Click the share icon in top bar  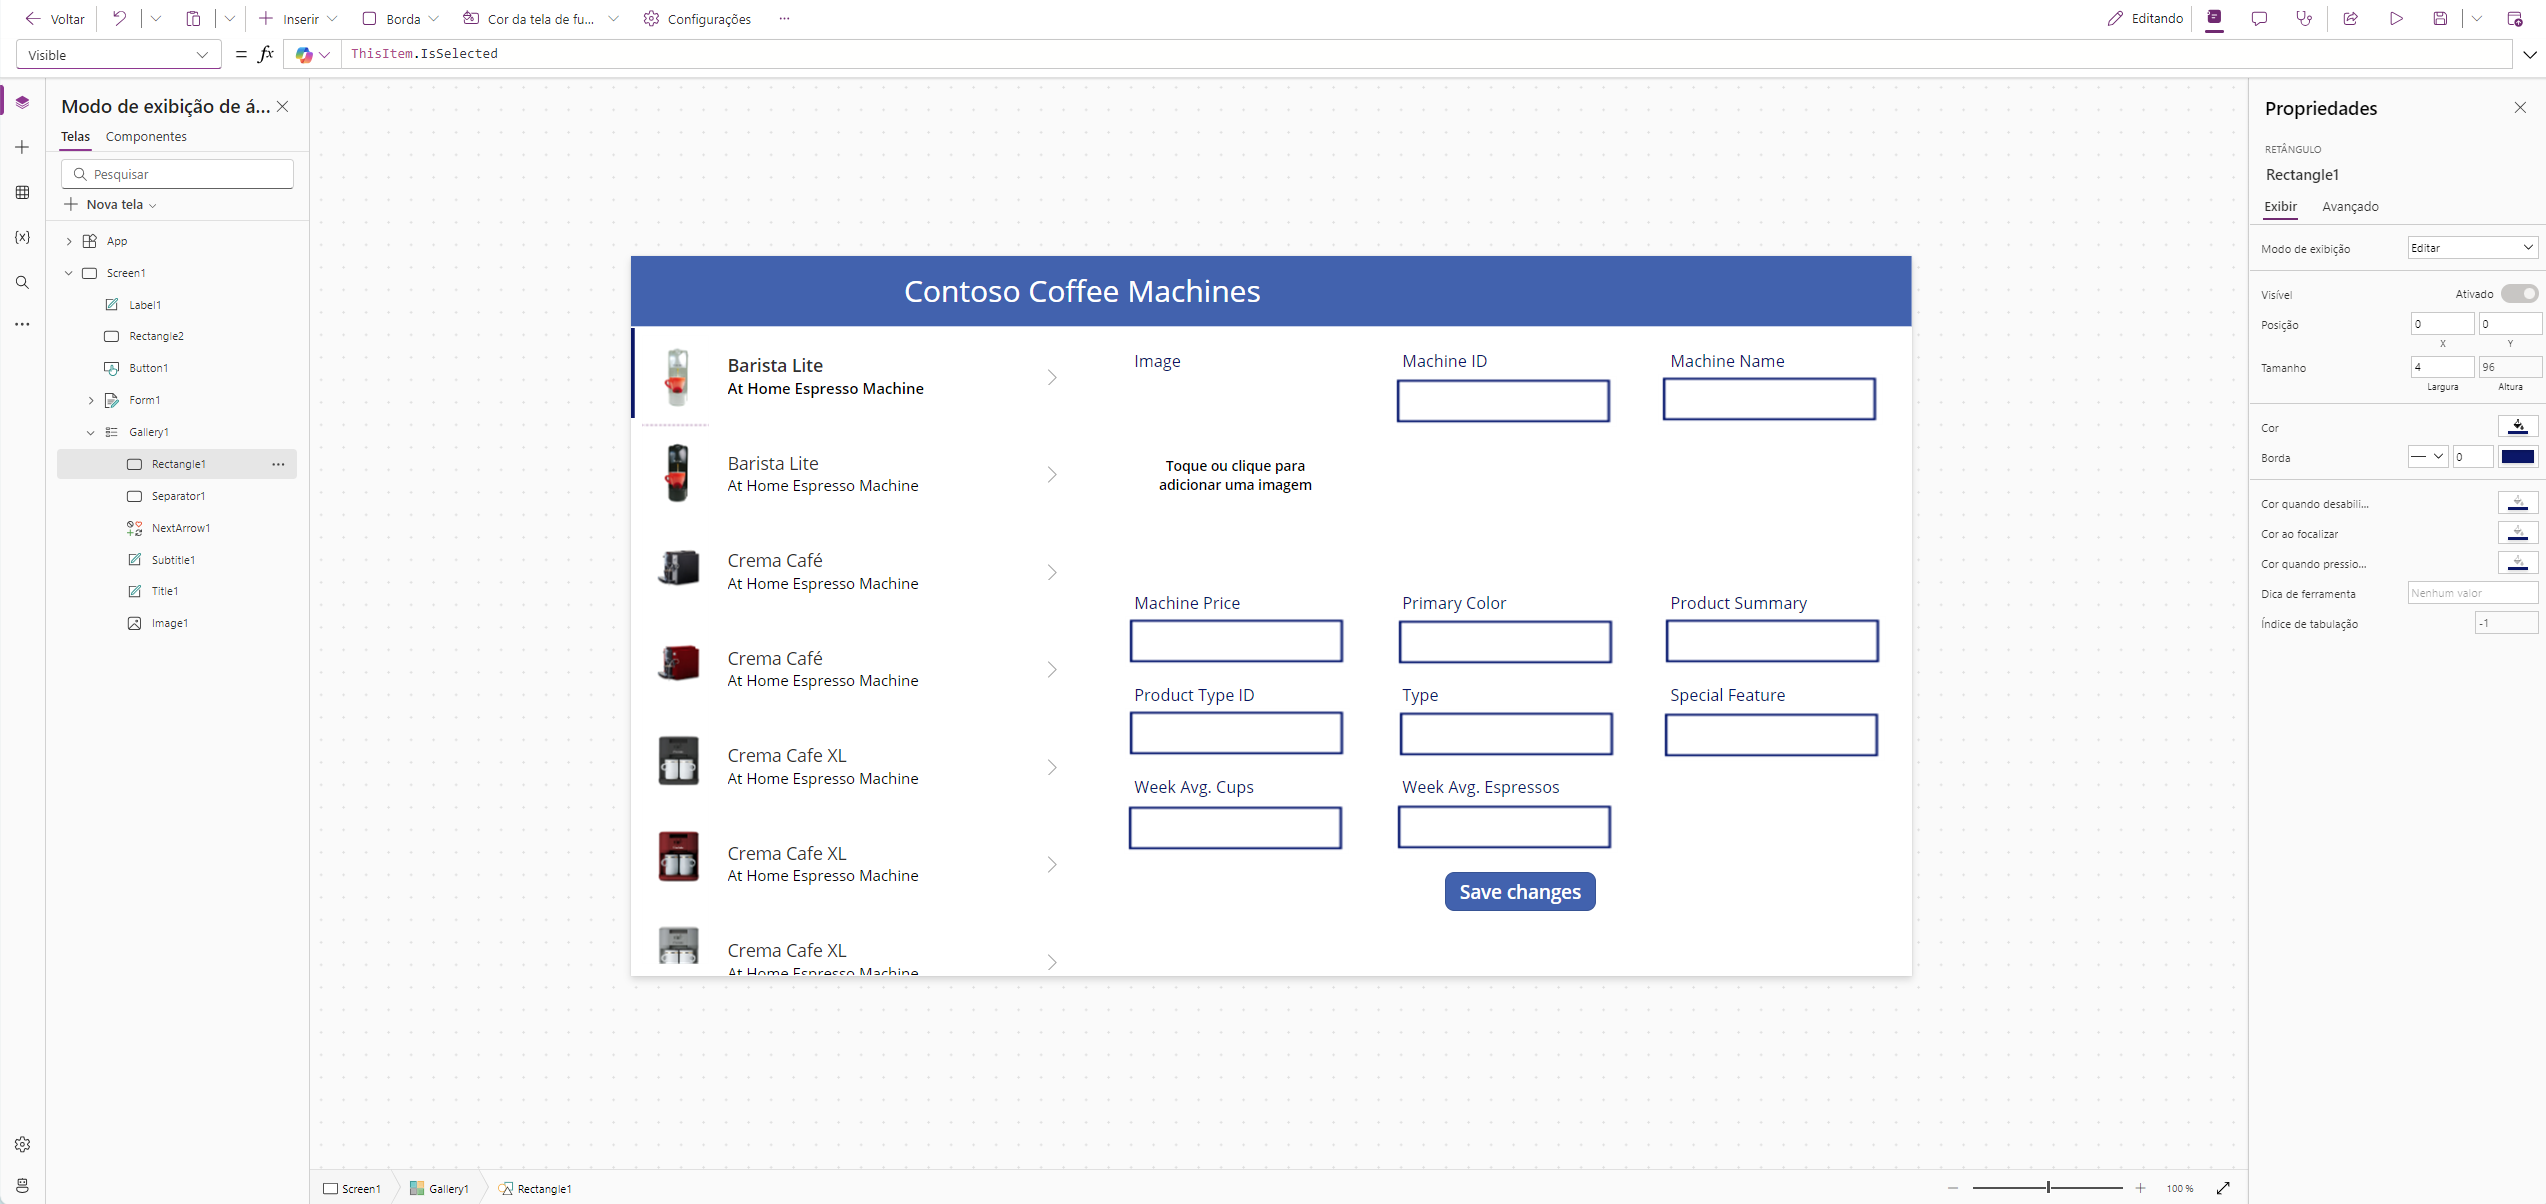pyautogui.click(x=2351, y=19)
